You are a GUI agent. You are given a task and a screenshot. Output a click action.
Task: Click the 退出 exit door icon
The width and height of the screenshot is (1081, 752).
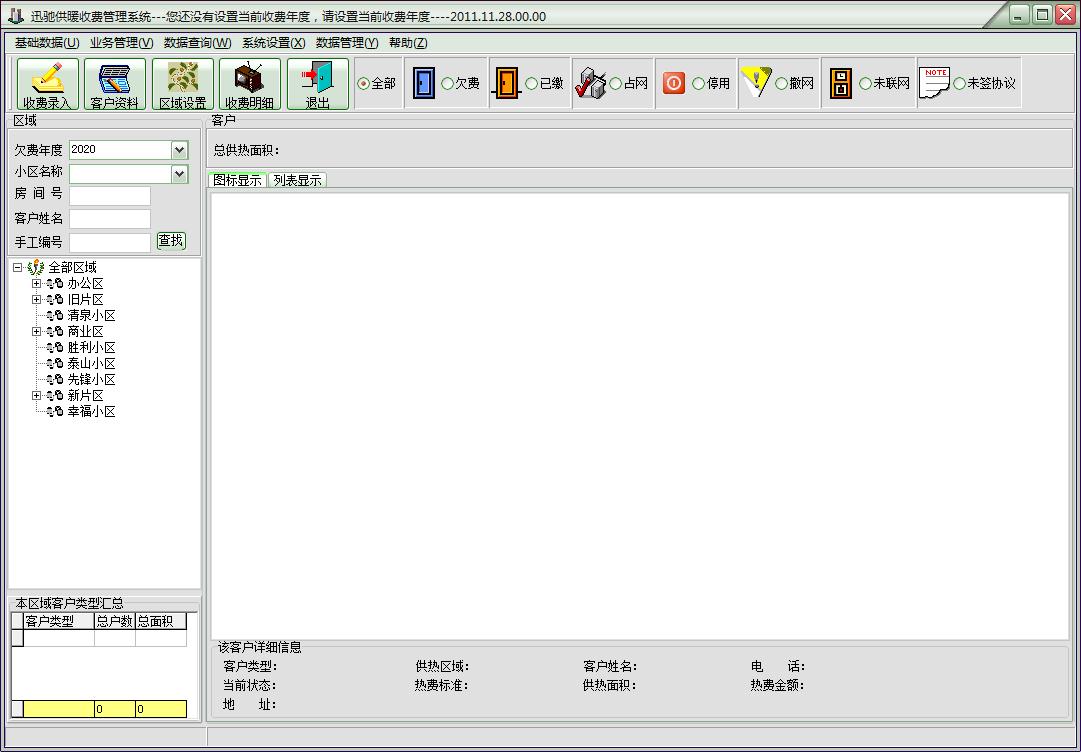point(317,83)
